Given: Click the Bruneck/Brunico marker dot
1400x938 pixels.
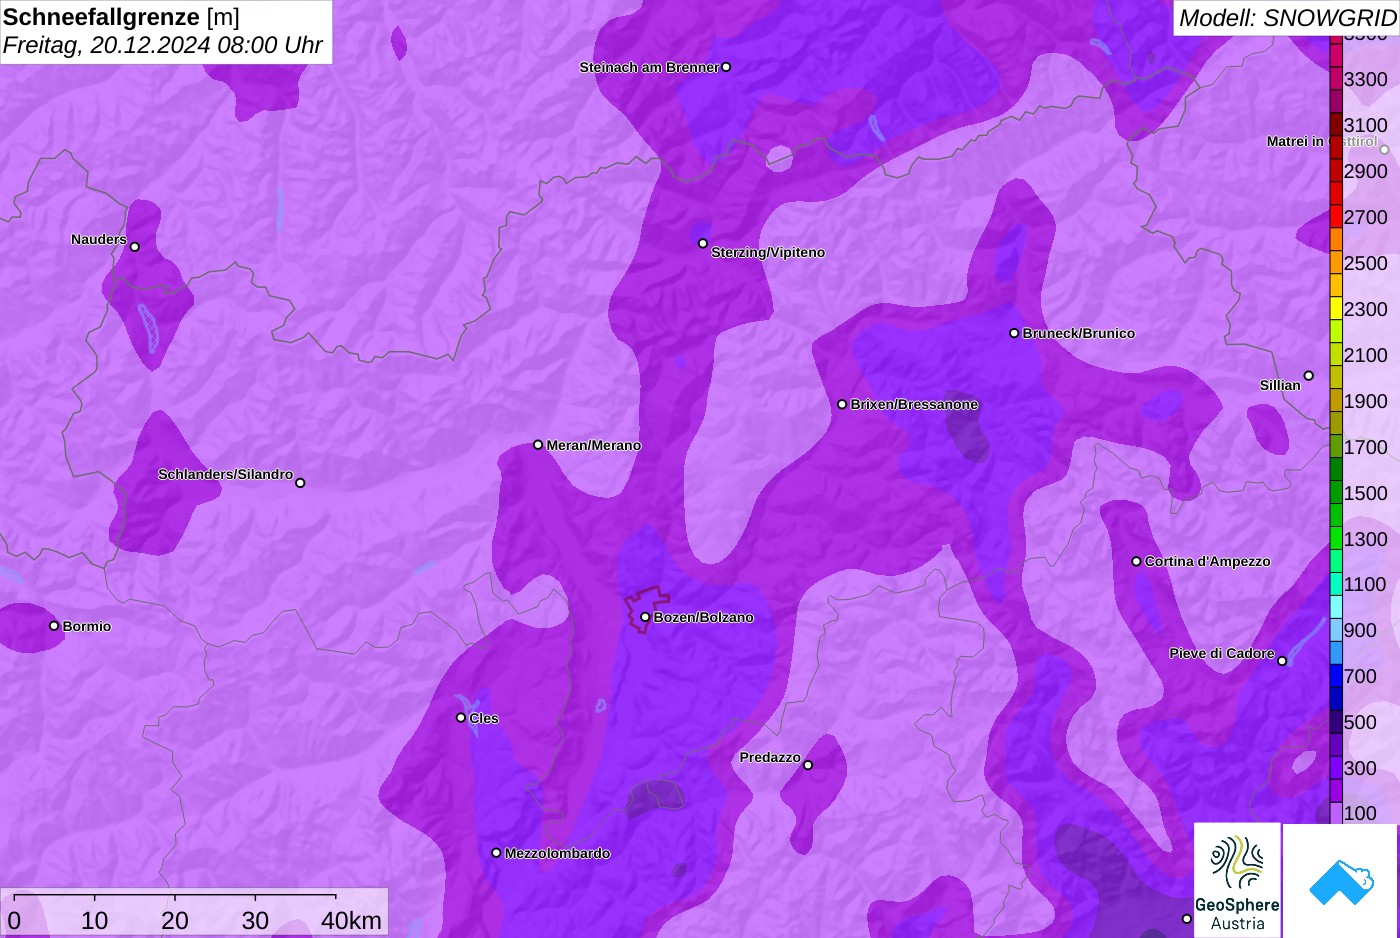Looking at the screenshot, I should tap(1014, 333).
